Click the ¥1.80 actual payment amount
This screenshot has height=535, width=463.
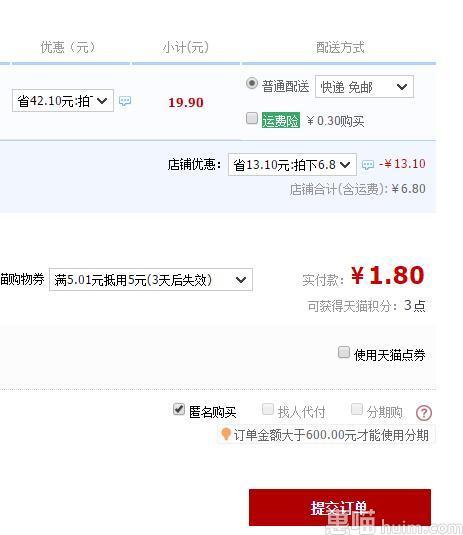[388, 275]
